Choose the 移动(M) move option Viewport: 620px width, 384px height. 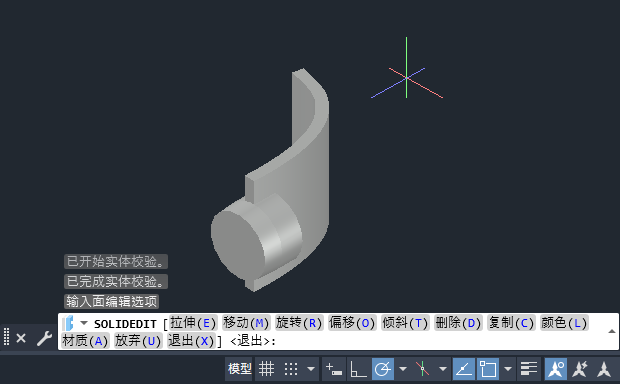click(246, 323)
